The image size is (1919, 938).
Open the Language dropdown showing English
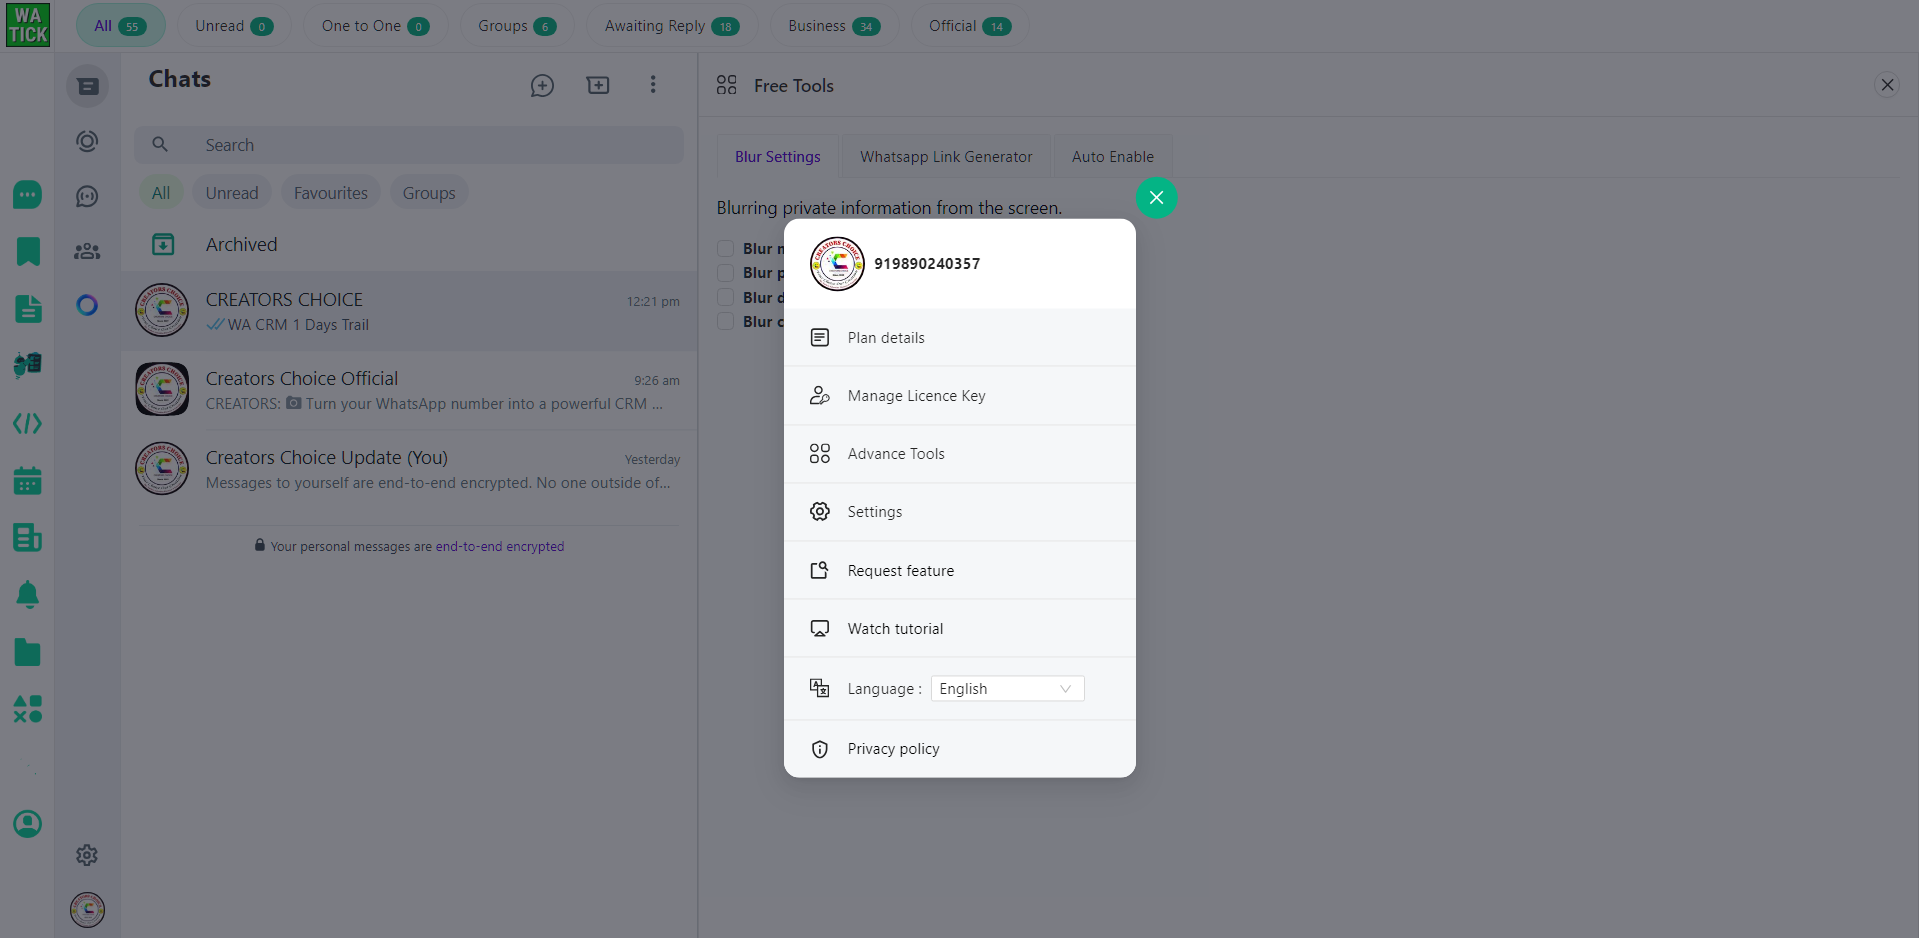tap(1007, 689)
